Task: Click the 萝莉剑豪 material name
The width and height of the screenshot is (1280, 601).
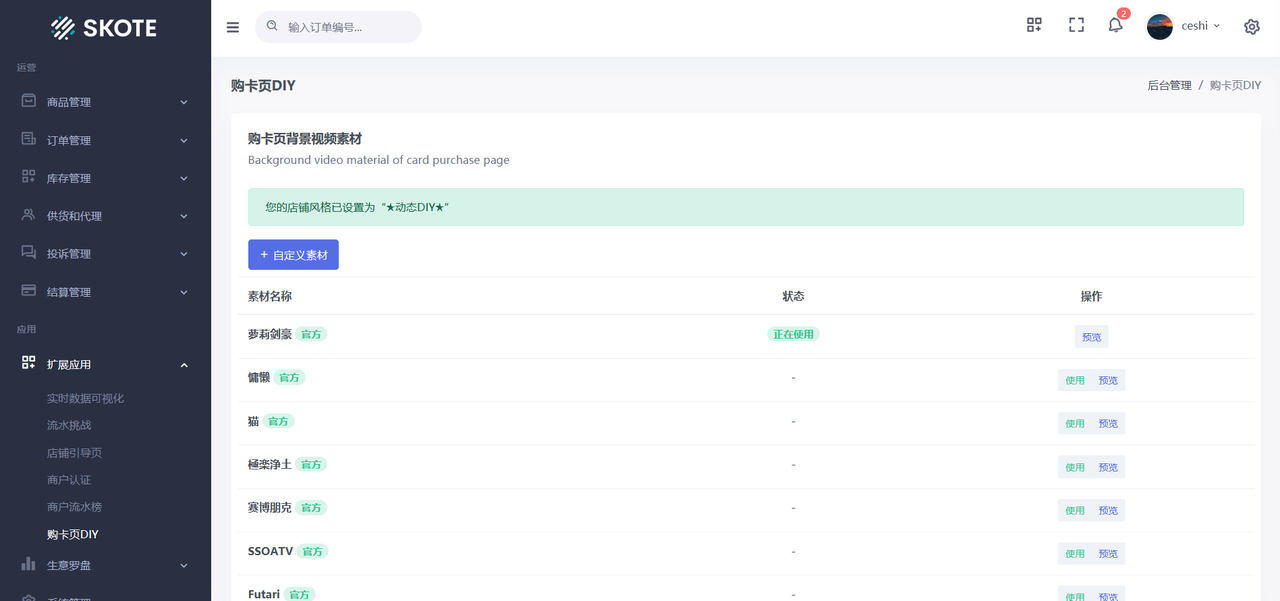Action: tap(270, 334)
